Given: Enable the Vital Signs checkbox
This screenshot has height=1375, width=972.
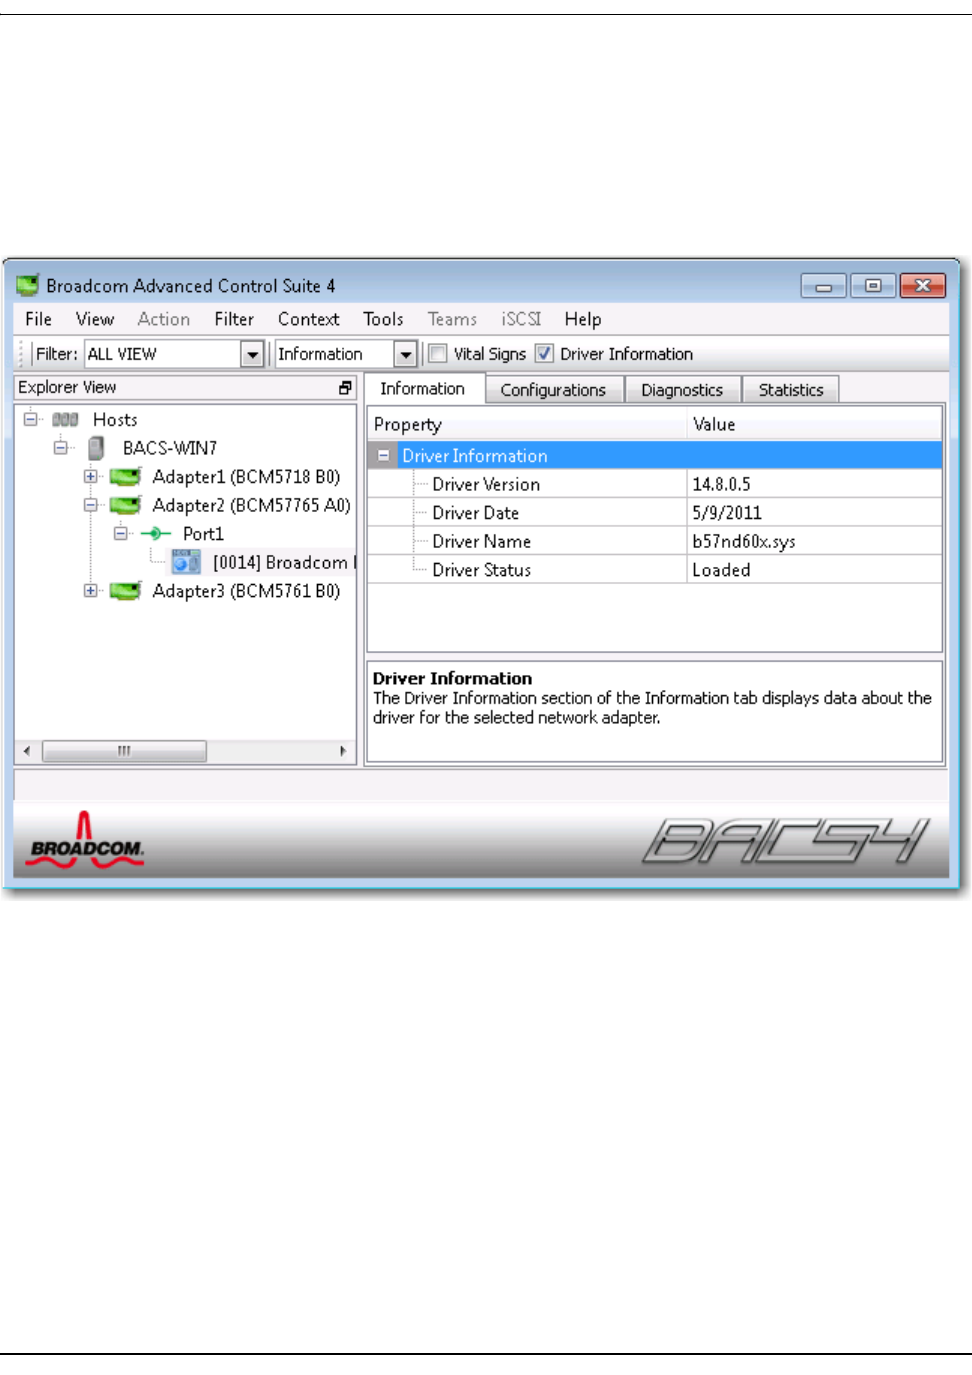Looking at the screenshot, I should click(x=437, y=353).
